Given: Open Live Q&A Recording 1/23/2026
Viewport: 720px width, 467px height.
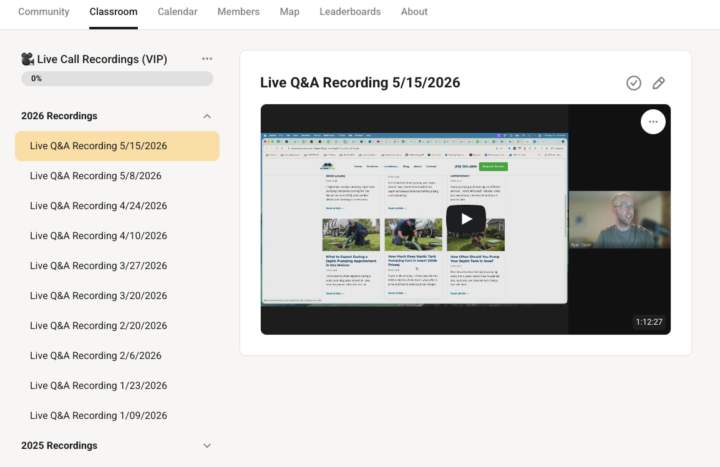Looking at the screenshot, I should click(117, 386).
